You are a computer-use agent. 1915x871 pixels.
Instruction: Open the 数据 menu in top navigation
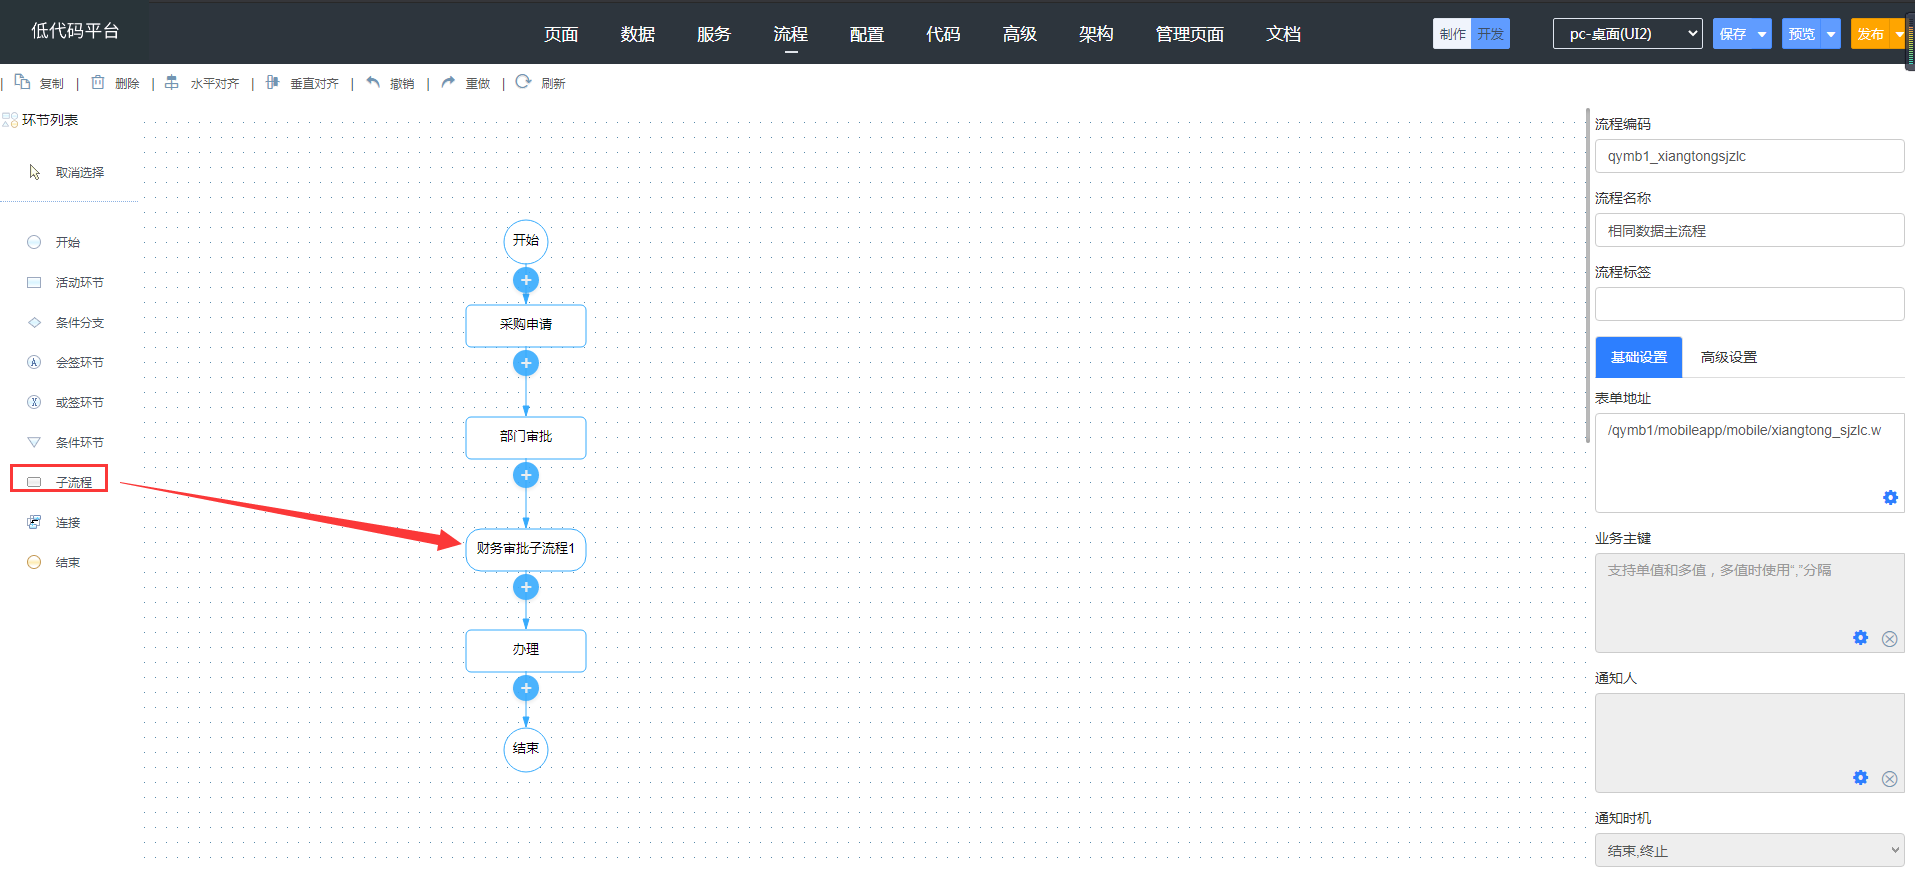pos(637,34)
